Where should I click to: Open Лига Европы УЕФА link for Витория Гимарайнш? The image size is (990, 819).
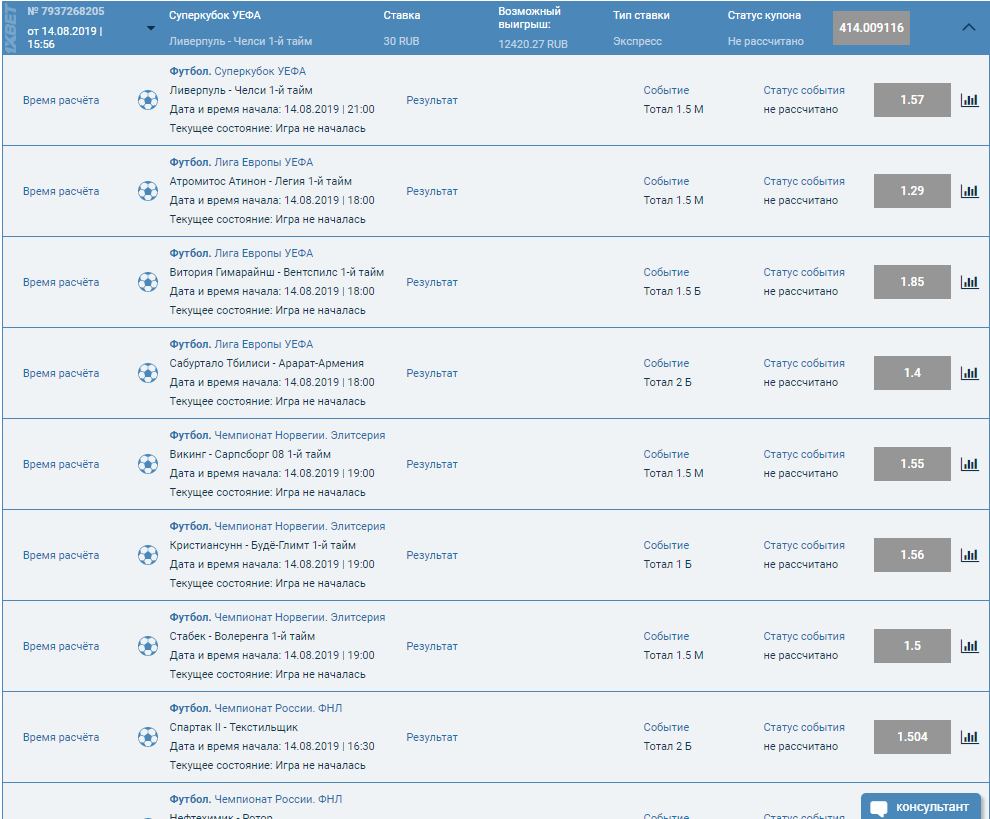pyautogui.click(x=263, y=253)
